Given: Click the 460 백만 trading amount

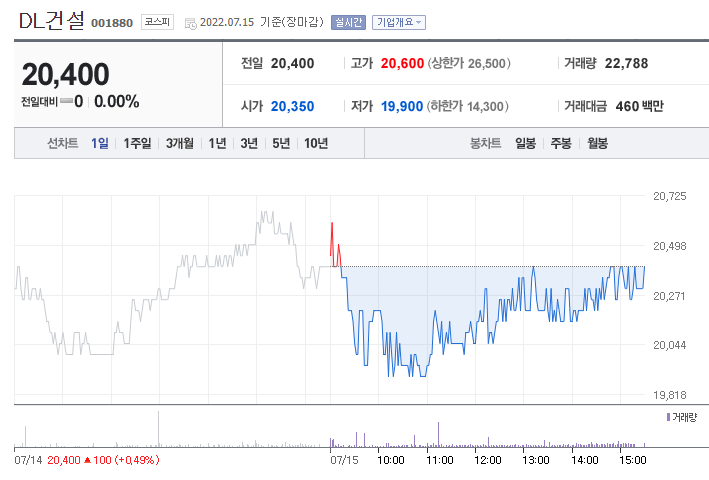Looking at the screenshot, I should (x=639, y=106).
